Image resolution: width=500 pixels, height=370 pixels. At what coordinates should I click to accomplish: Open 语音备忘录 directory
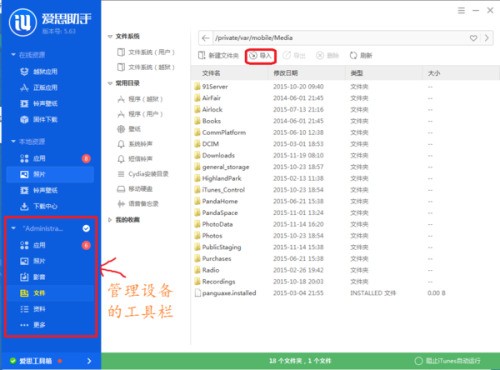point(138,204)
